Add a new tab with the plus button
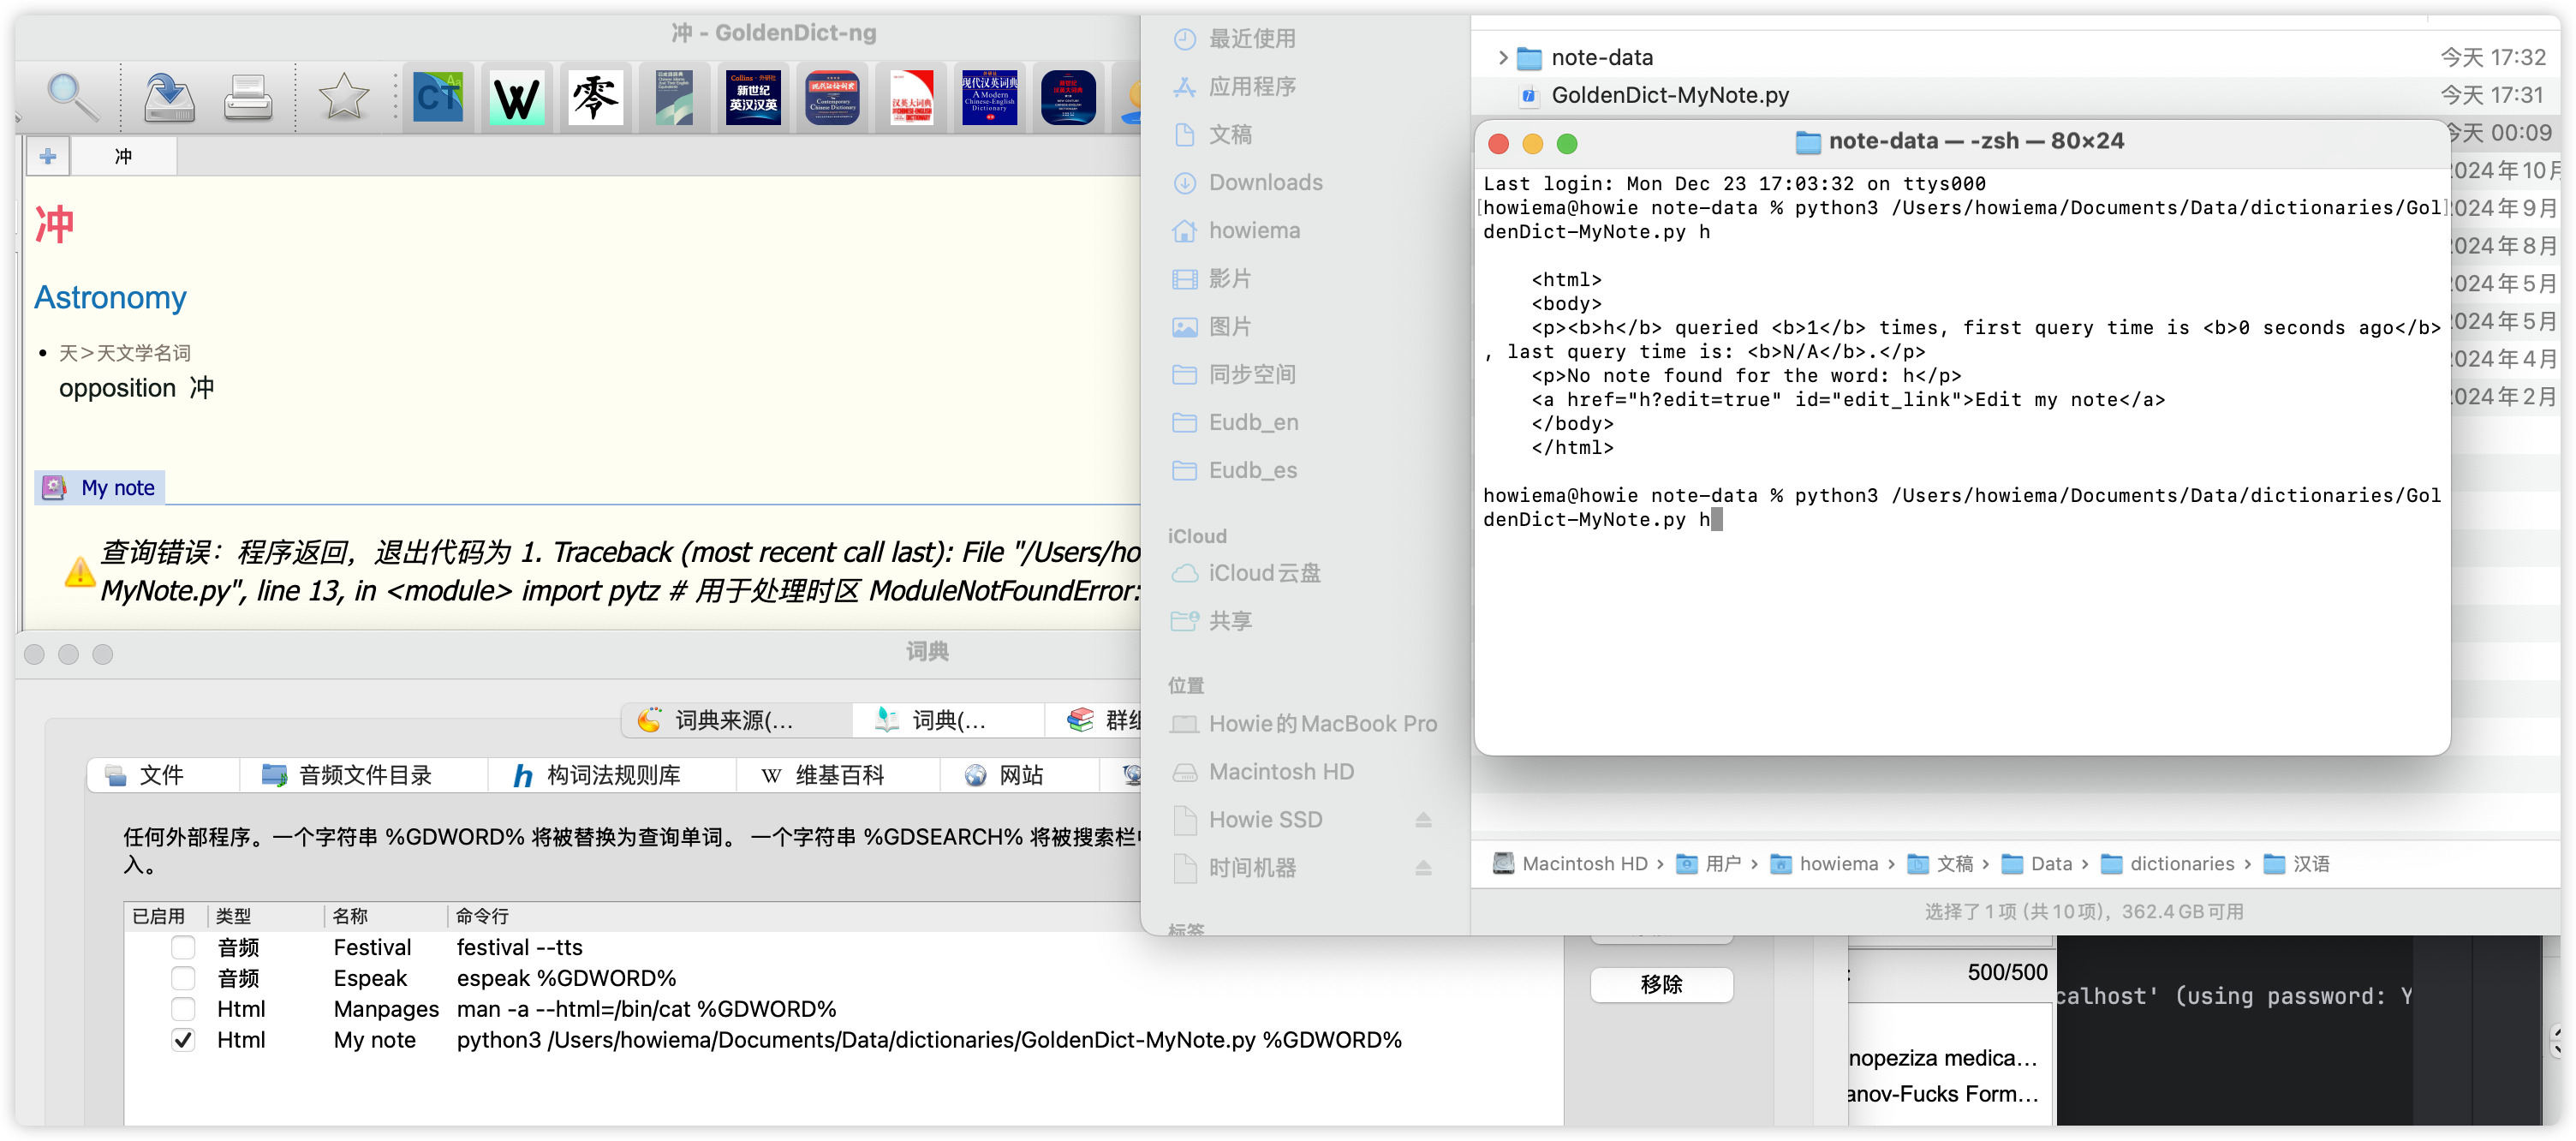2576x1141 pixels. point(47,157)
